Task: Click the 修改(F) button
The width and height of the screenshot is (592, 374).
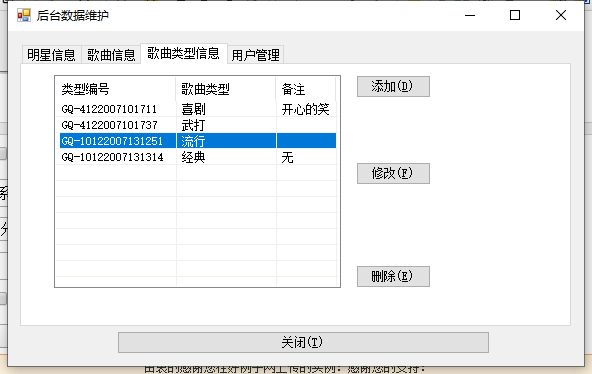Action: (x=393, y=173)
